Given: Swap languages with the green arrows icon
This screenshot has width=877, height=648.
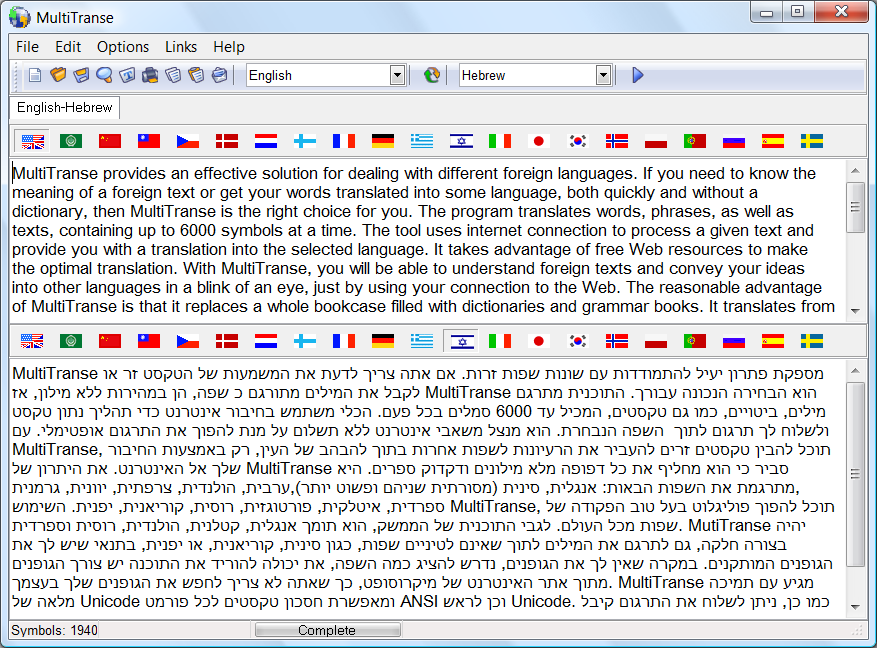Looking at the screenshot, I should 432,75.
